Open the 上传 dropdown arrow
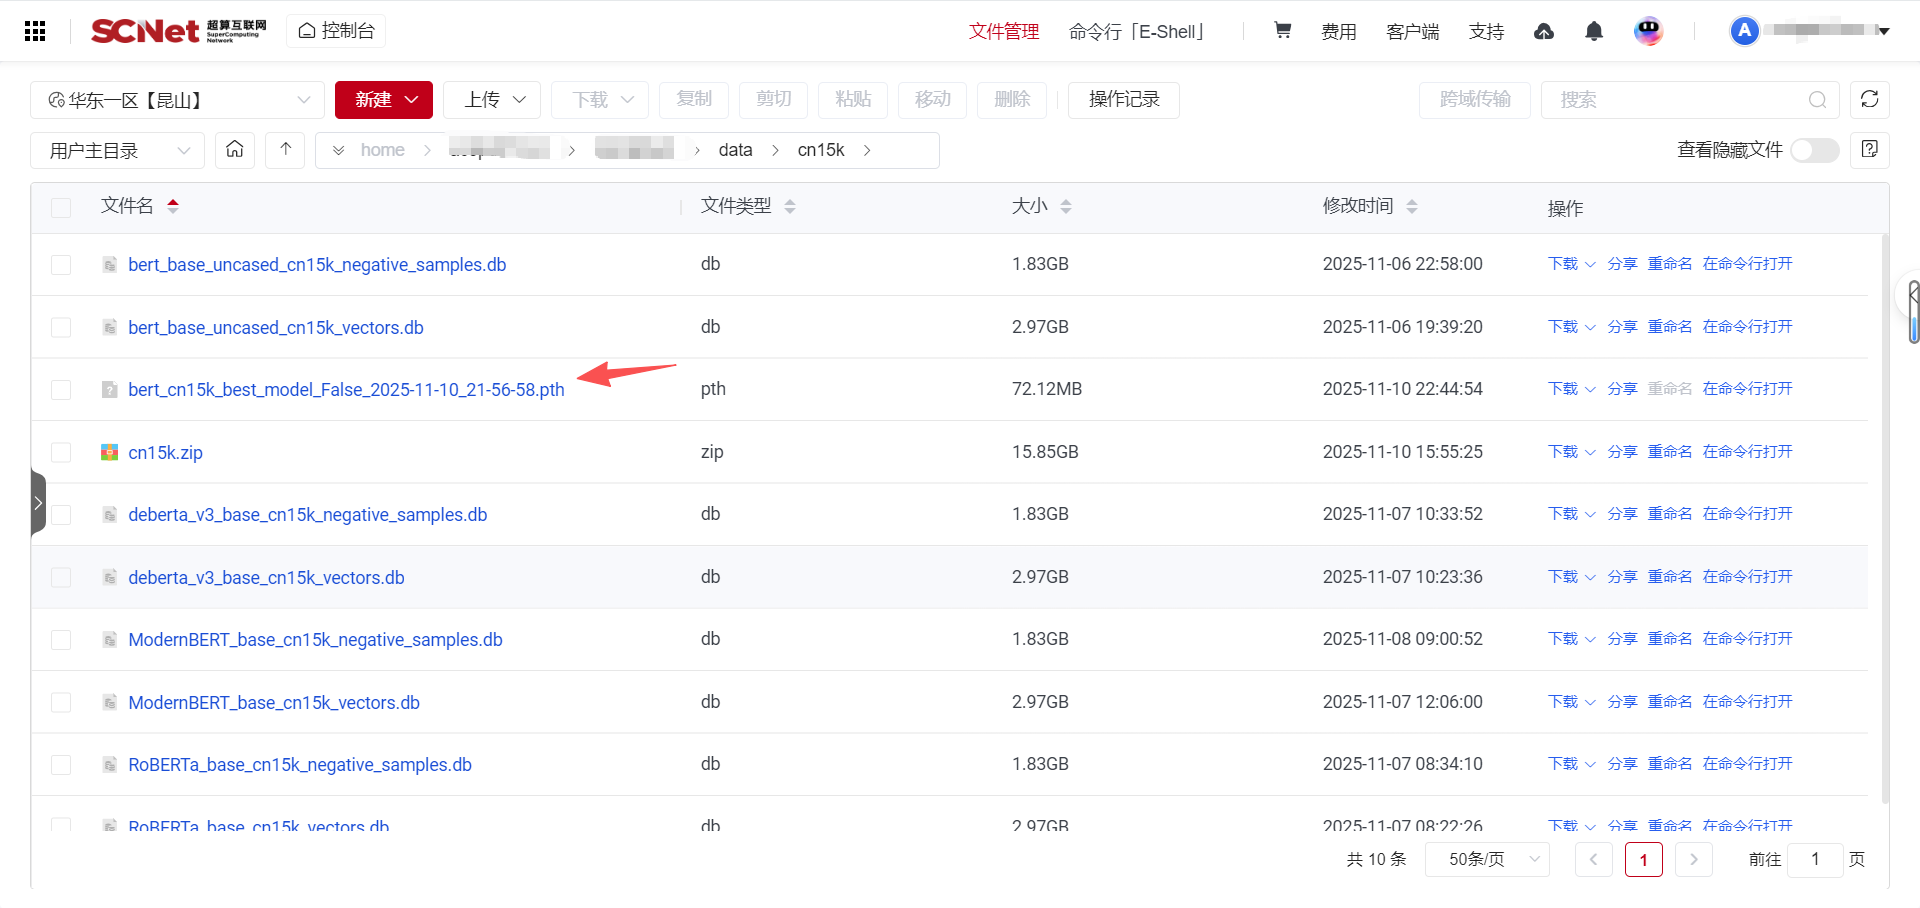 pos(519,100)
